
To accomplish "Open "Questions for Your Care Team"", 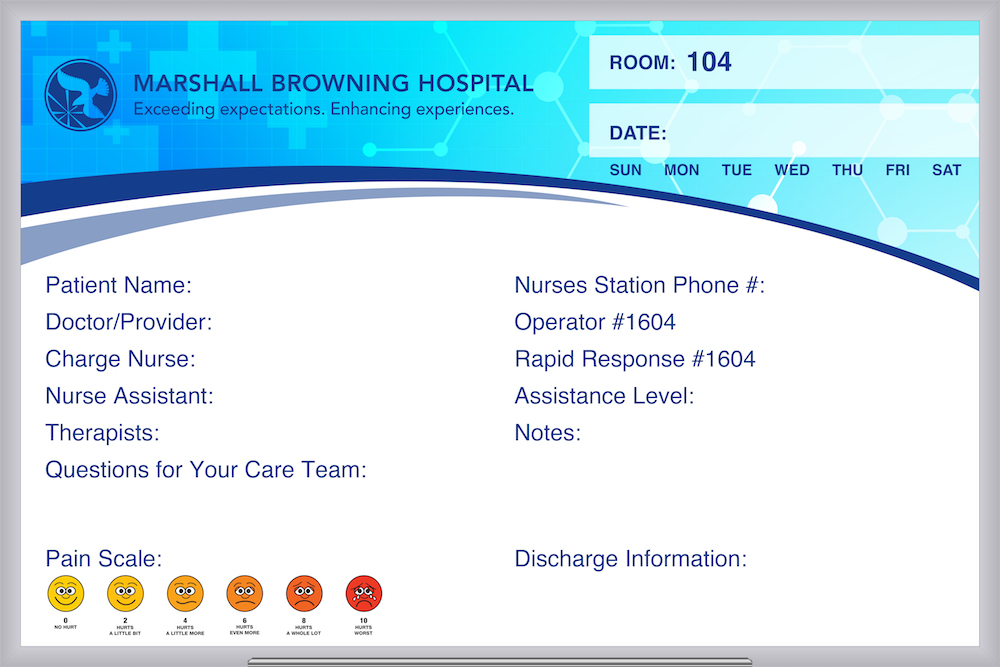I will click(205, 470).
